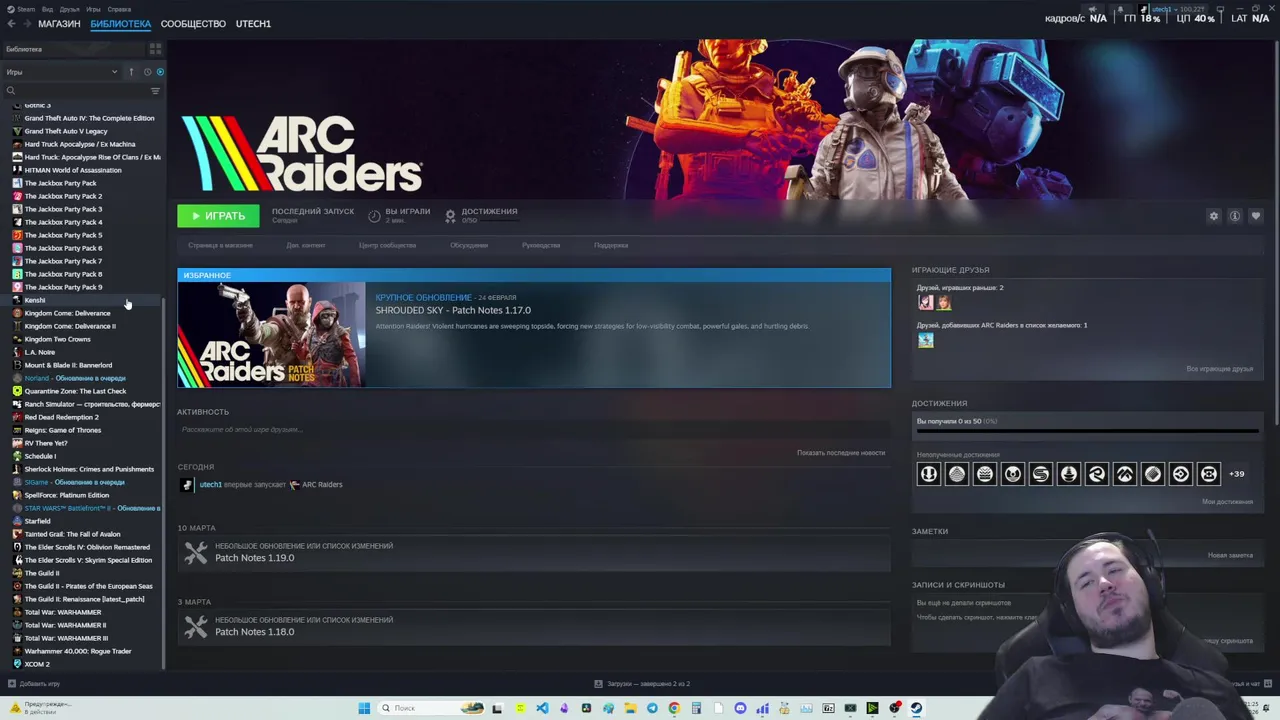Image resolution: width=1280 pixels, height=720 pixels.
Task: Open the UTECH1 profile tab
Action: pos(253,24)
